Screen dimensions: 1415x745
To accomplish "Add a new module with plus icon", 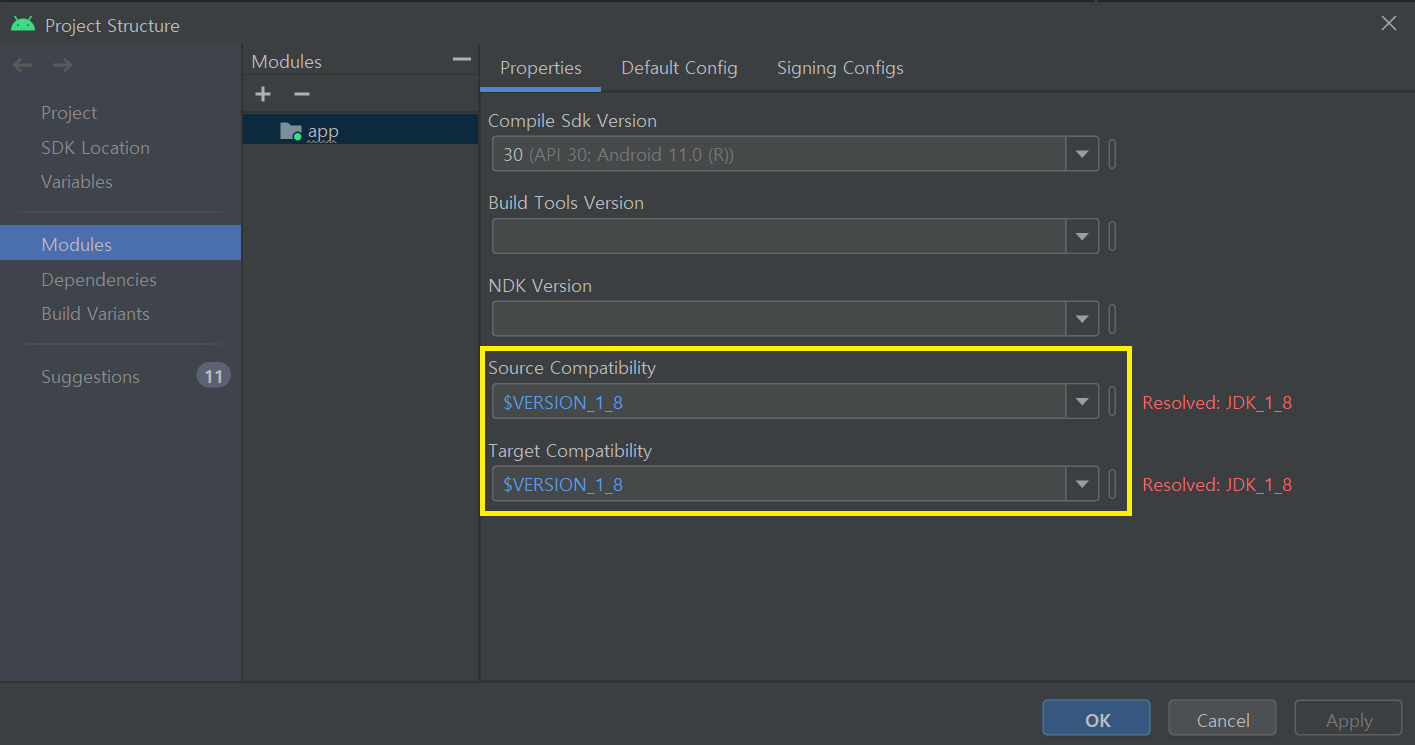I will pyautogui.click(x=263, y=94).
